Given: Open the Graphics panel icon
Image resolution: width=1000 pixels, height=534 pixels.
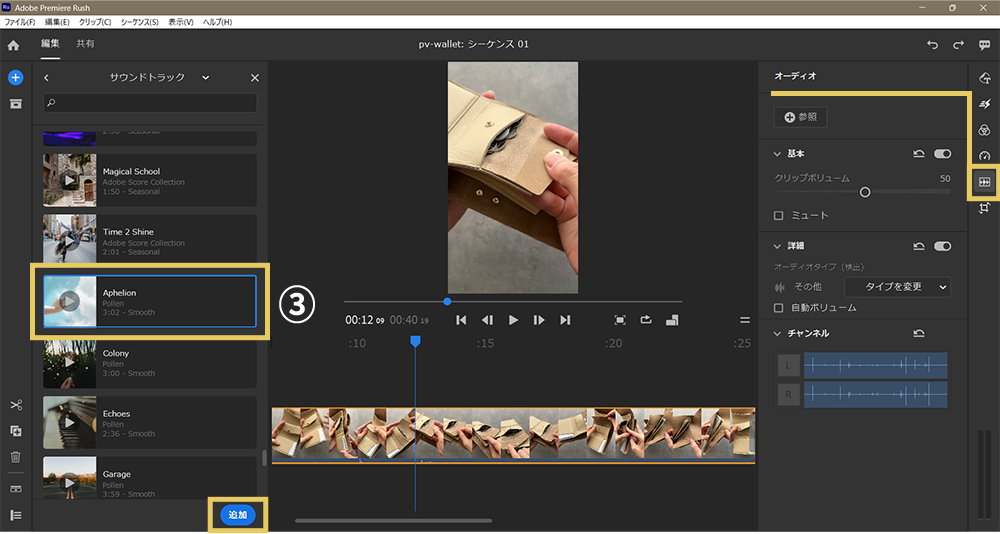Looking at the screenshot, I should tap(984, 78).
